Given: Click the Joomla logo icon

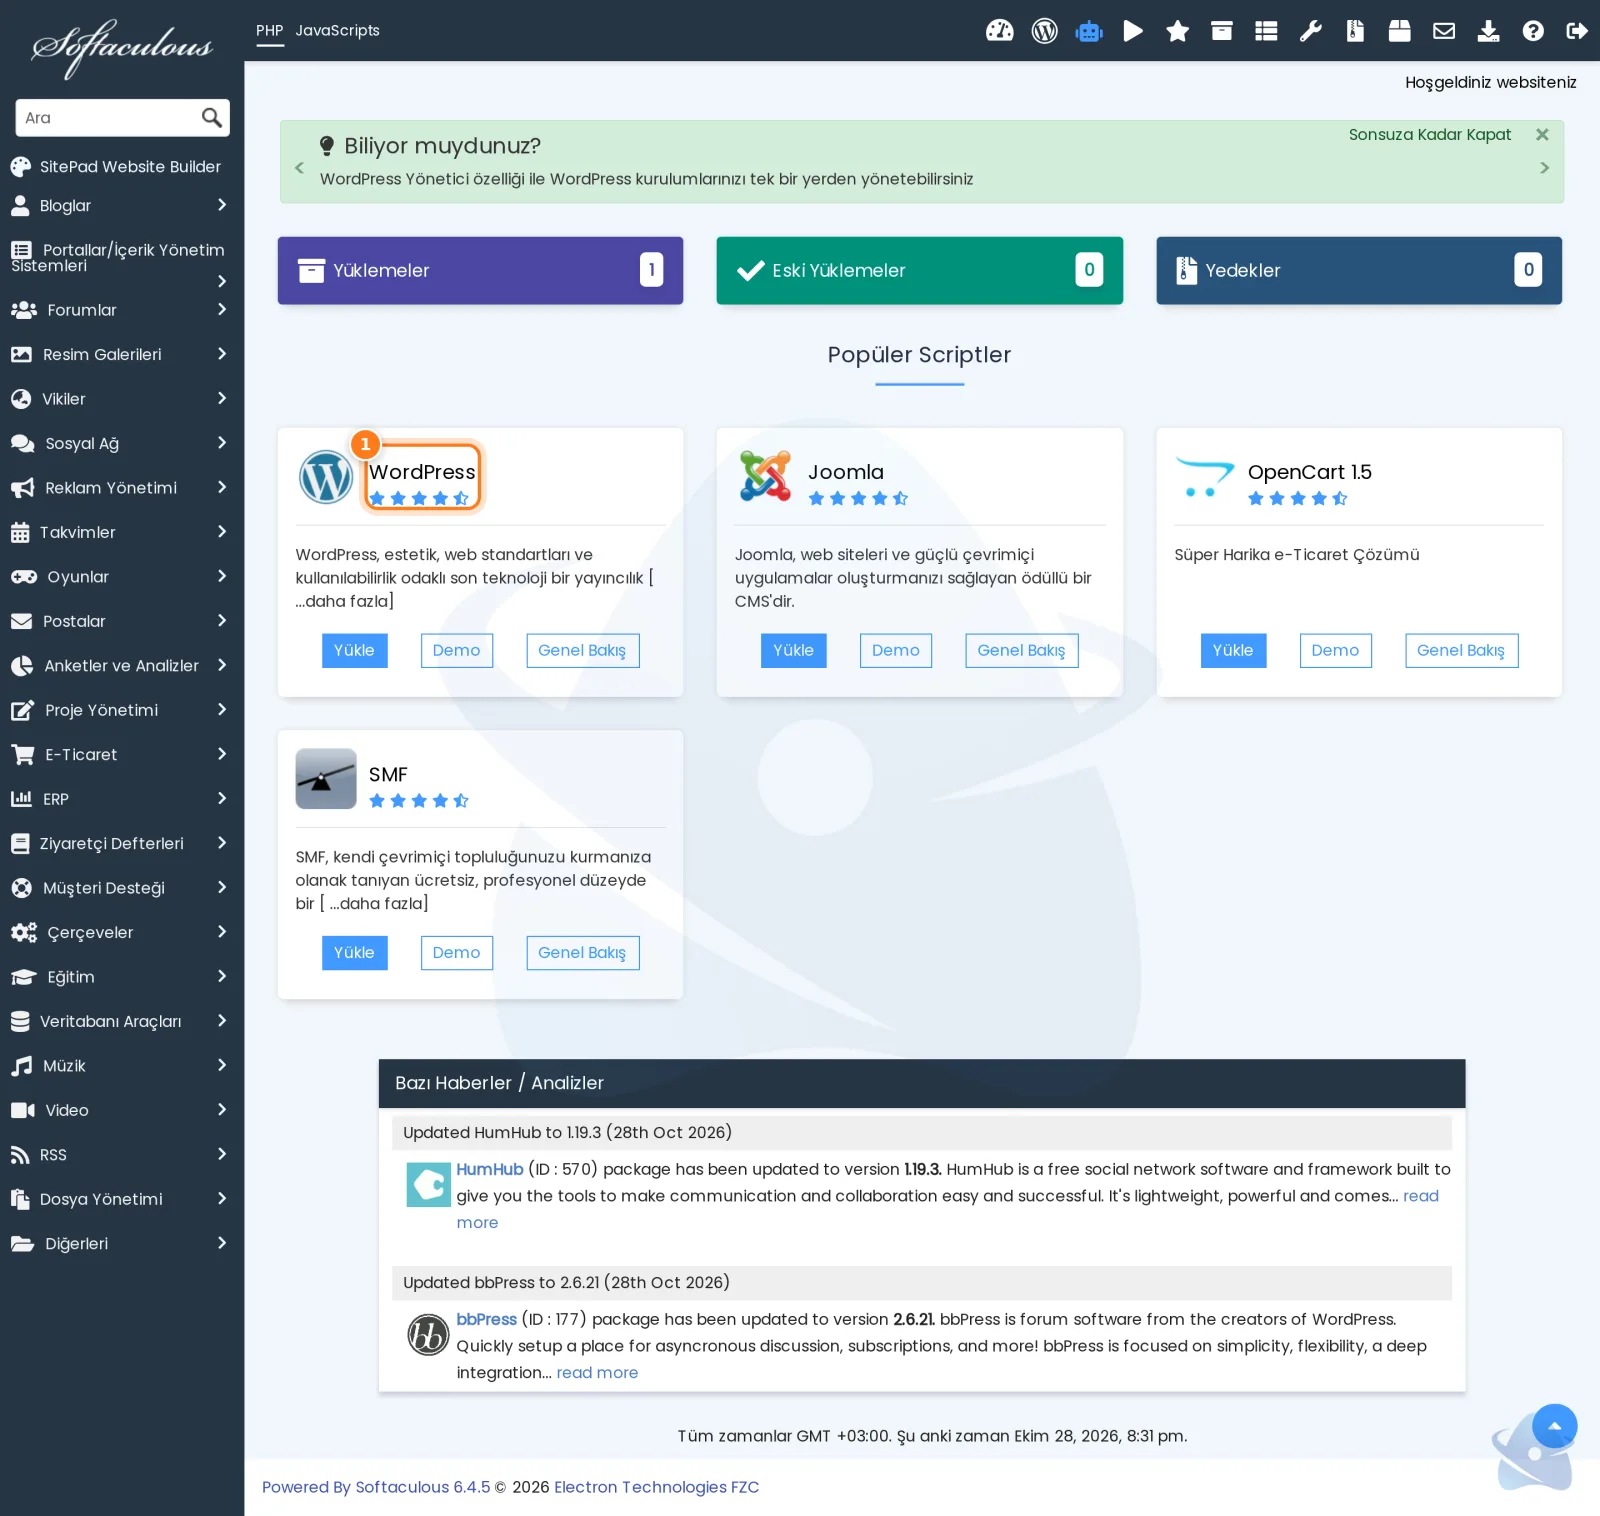Looking at the screenshot, I should [765, 475].
